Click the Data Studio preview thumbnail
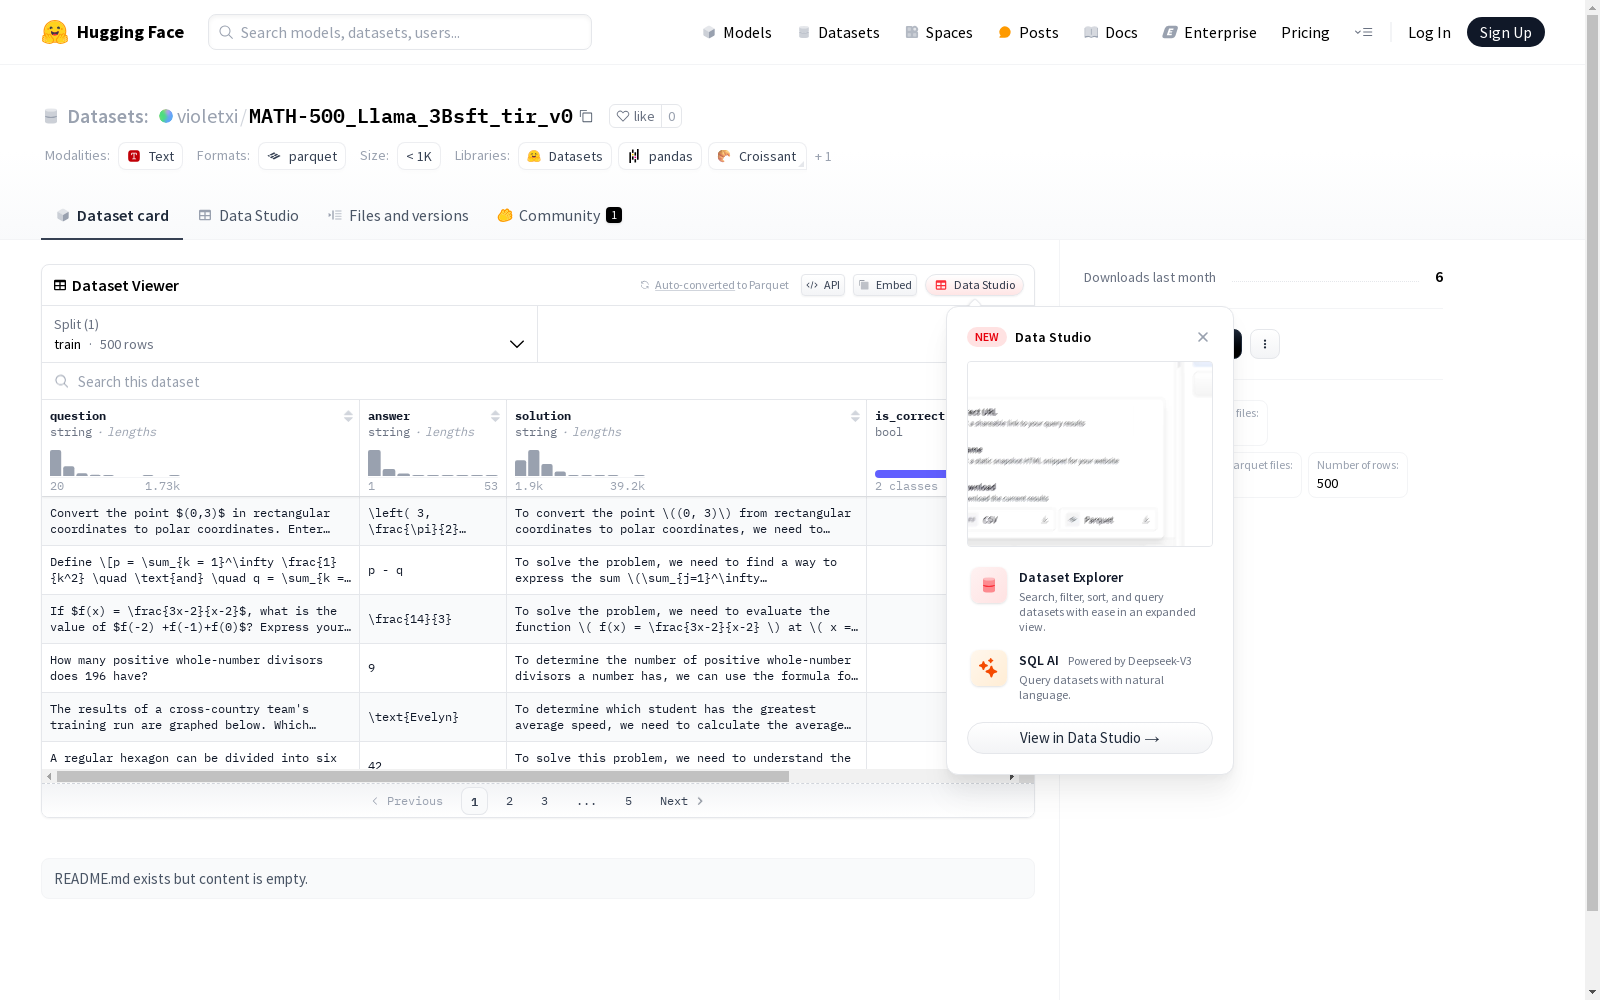 click(1090, 454)
